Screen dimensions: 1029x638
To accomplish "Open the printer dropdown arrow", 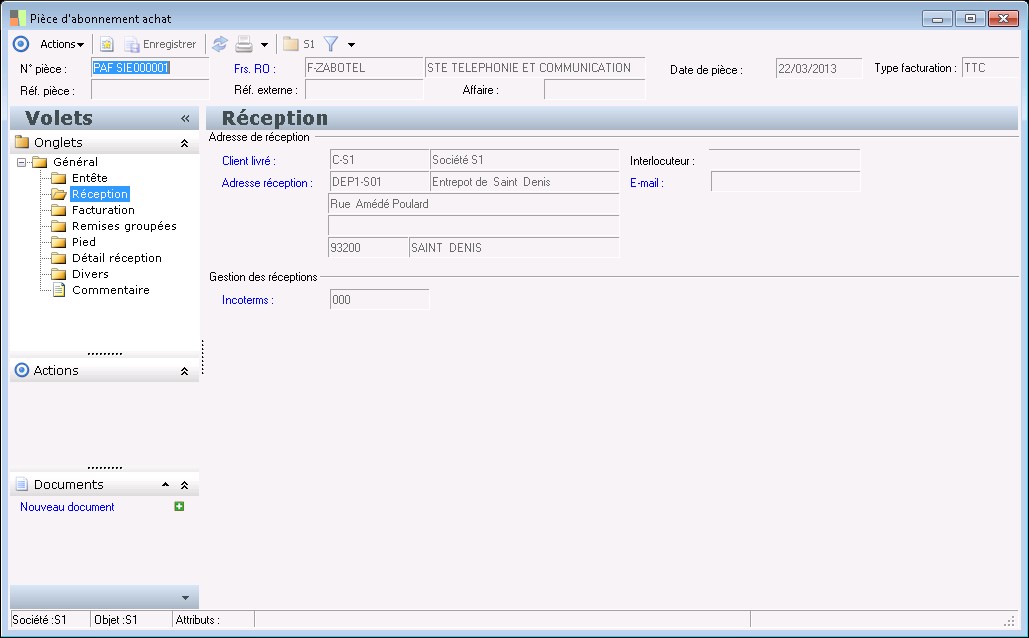I will [264, 45].
